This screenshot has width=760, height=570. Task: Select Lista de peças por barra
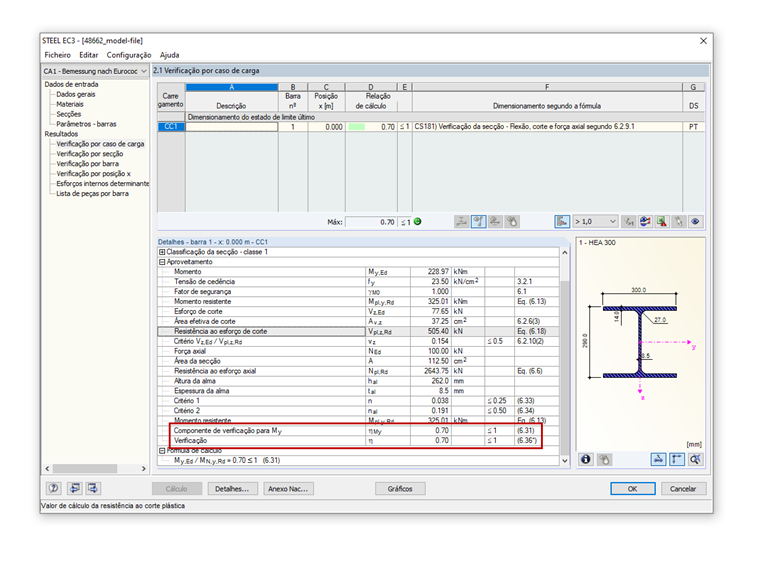(93, 193)
